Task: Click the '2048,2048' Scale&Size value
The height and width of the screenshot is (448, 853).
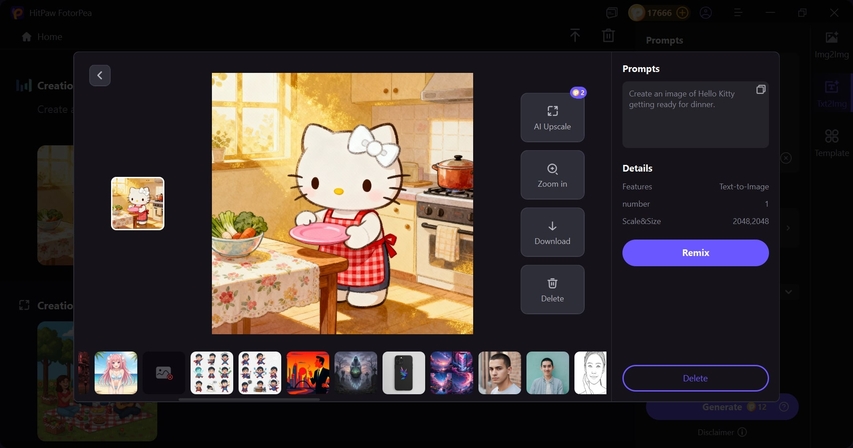Action: tap(750, 221)
